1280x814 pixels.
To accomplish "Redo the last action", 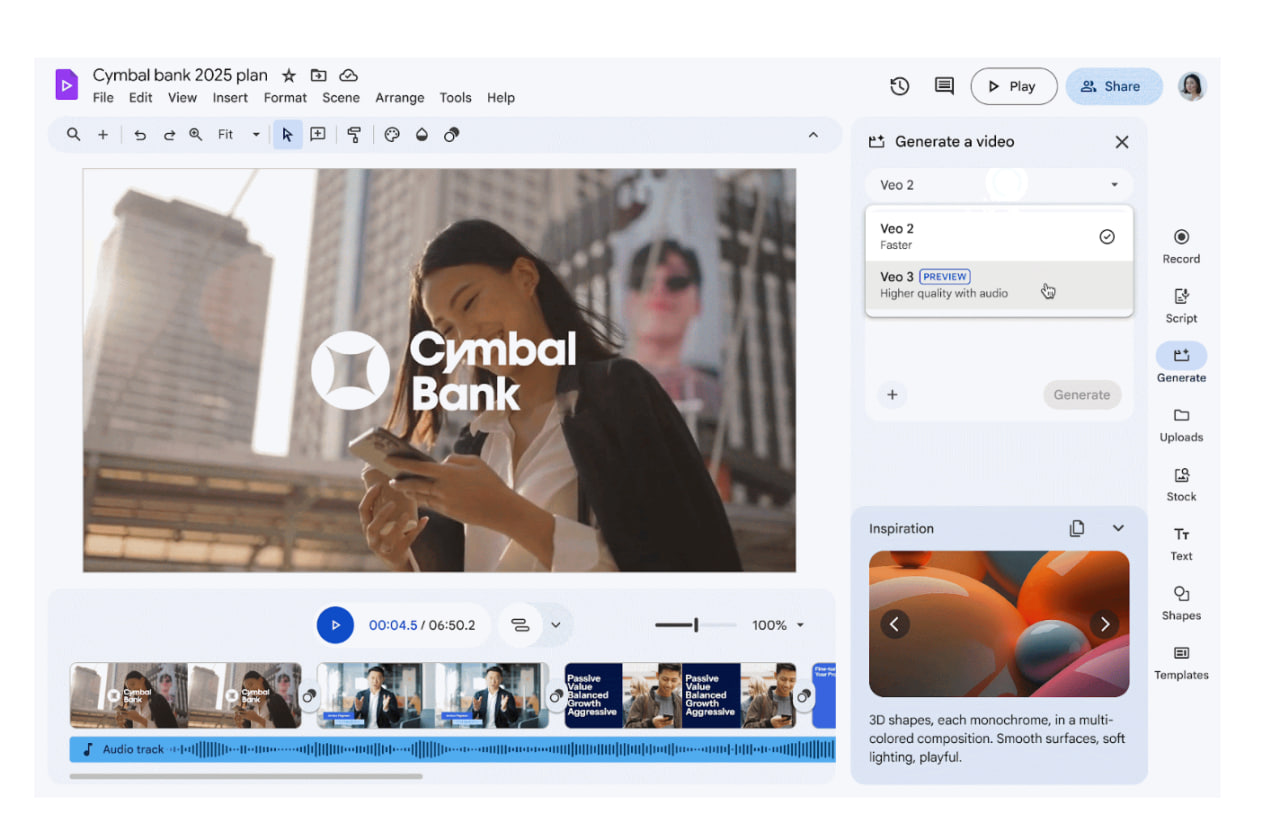I will 169,135.
